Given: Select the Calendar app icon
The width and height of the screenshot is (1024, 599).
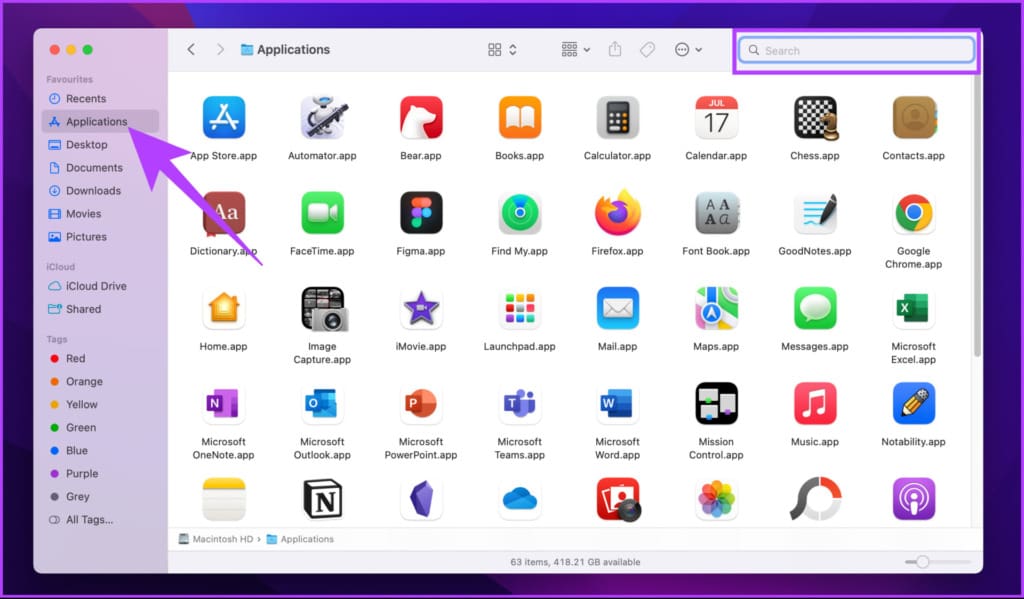Looking at the screenshot, I should pyautogui.click(x=716, y=118).
